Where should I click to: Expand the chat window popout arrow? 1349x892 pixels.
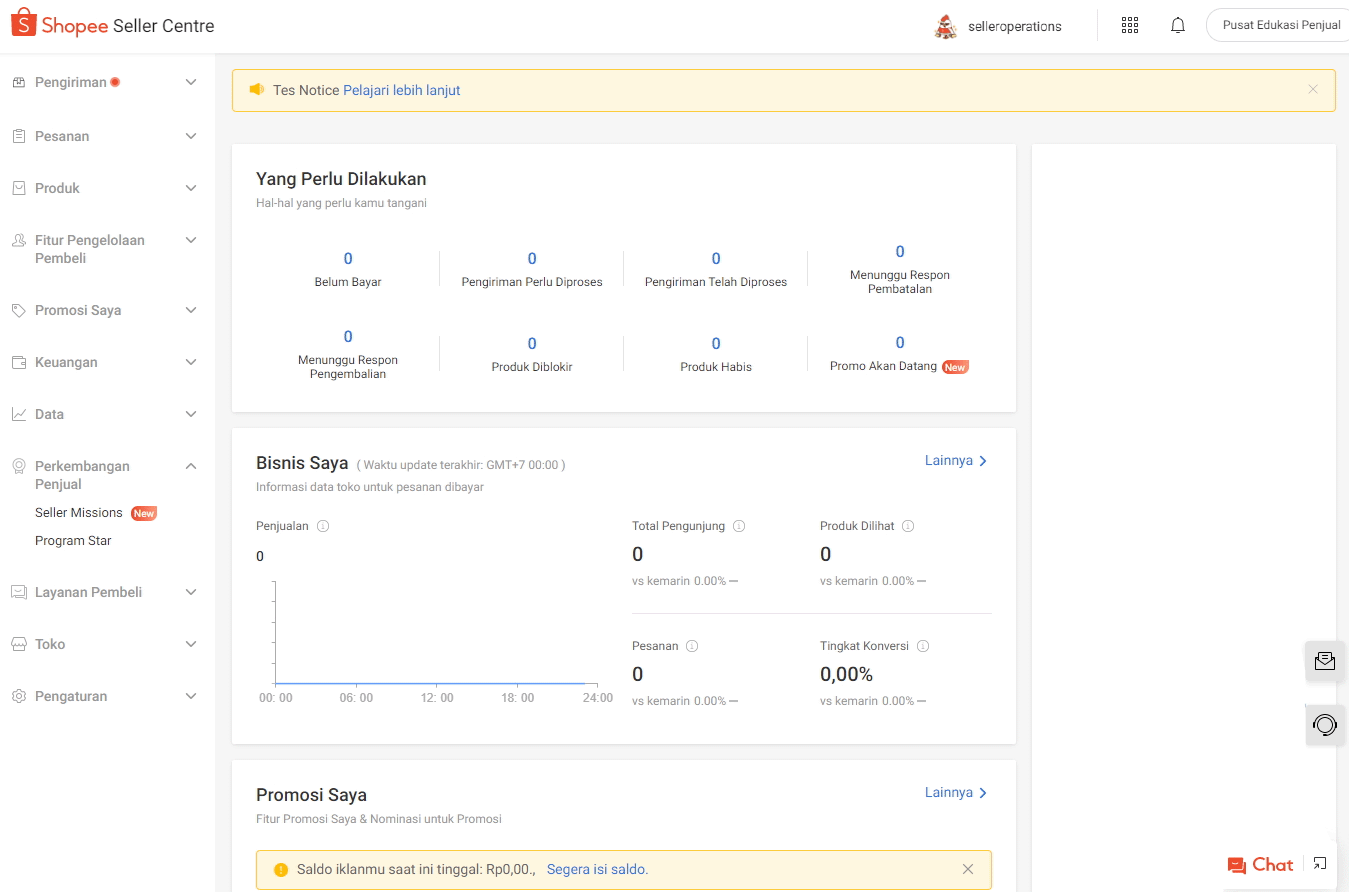[1320, 864]
